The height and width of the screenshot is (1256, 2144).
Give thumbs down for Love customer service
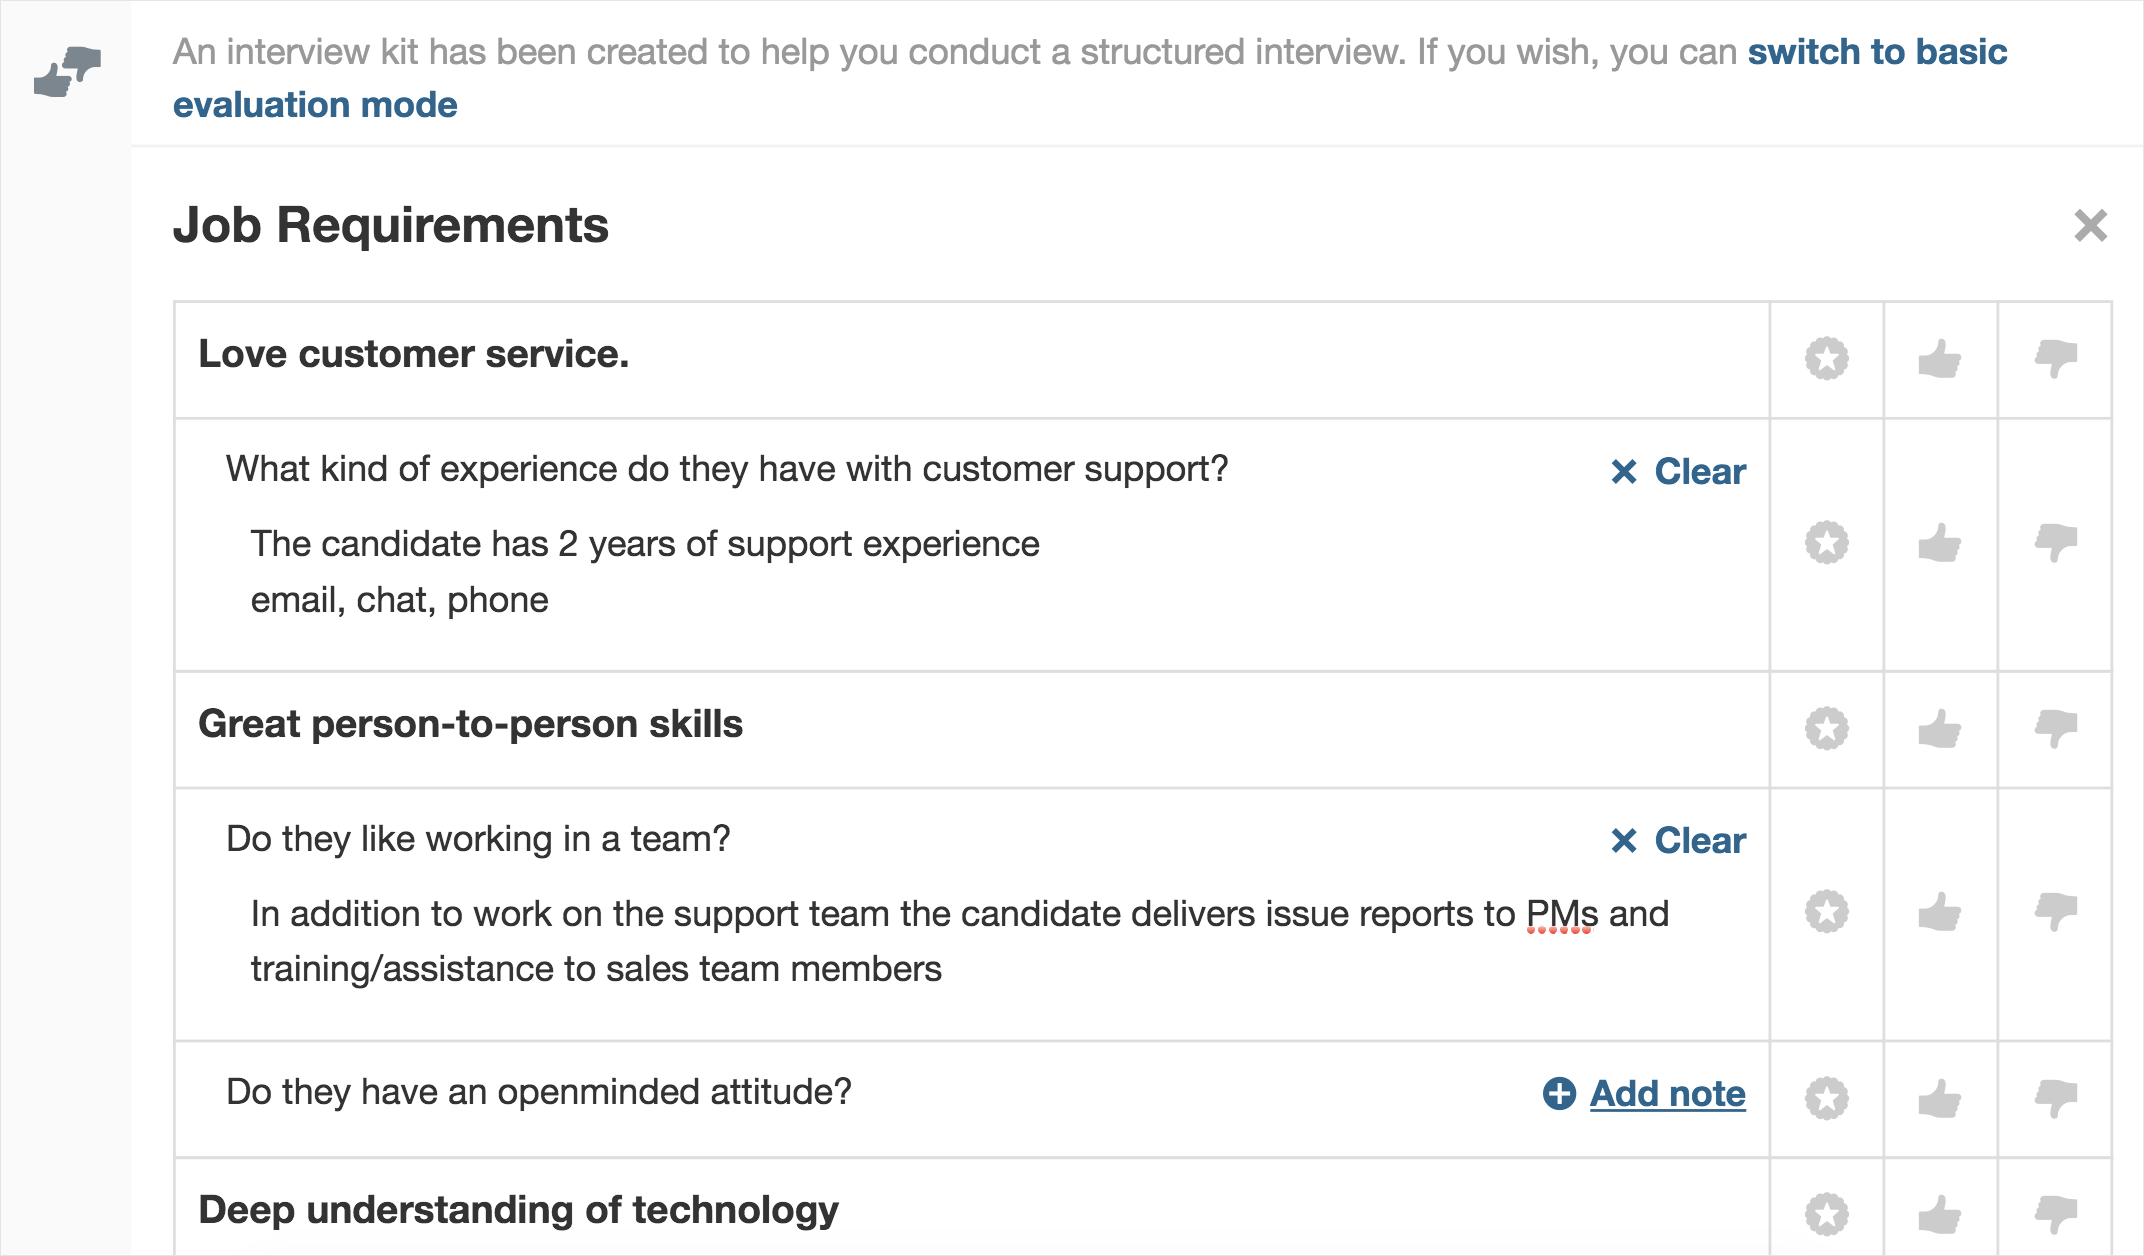(2056, 359)
